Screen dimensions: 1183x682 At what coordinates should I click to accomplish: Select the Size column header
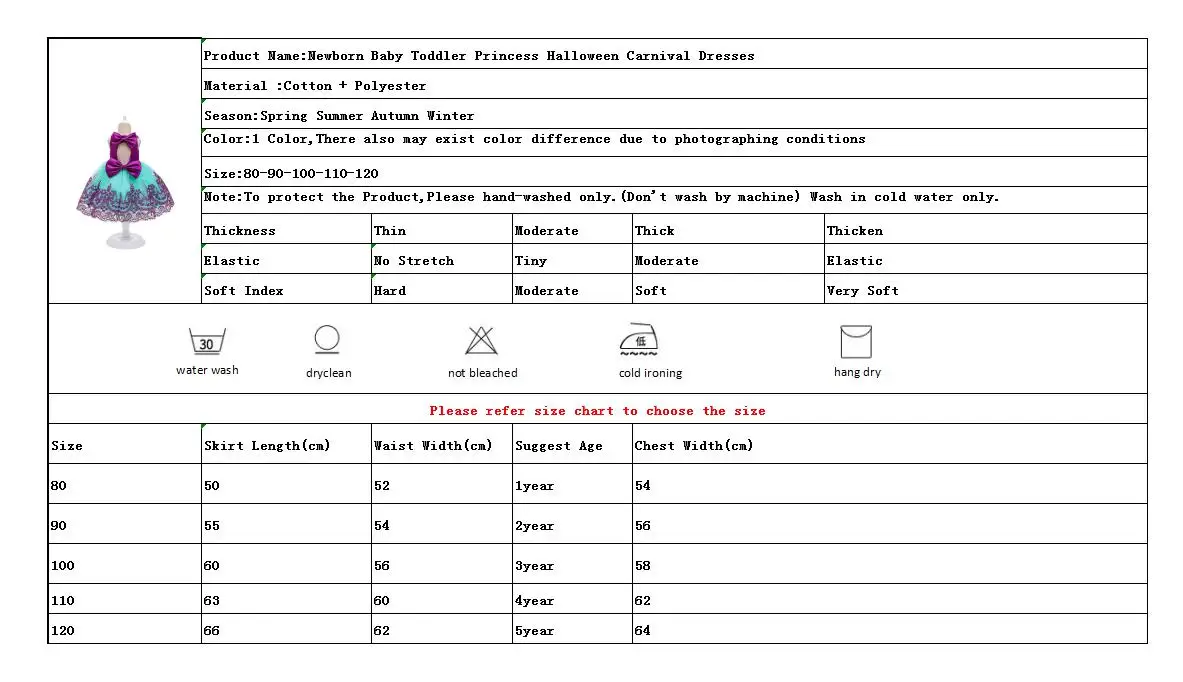124,444
